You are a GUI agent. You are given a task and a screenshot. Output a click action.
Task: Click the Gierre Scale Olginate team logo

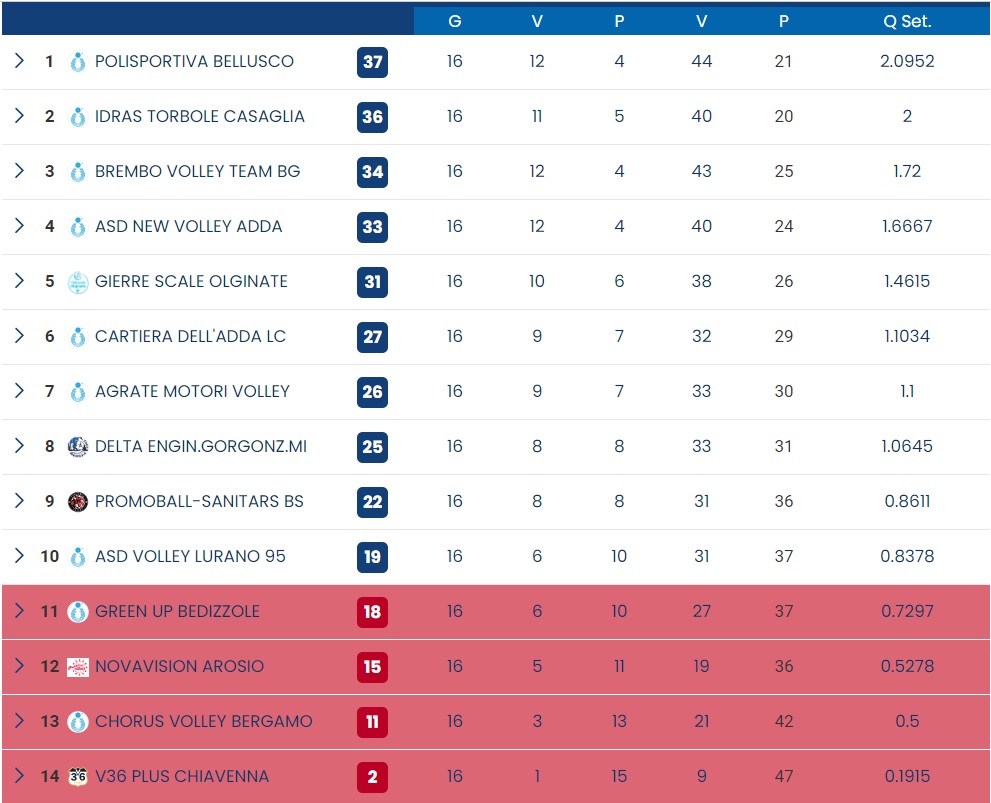pos(78,282)
